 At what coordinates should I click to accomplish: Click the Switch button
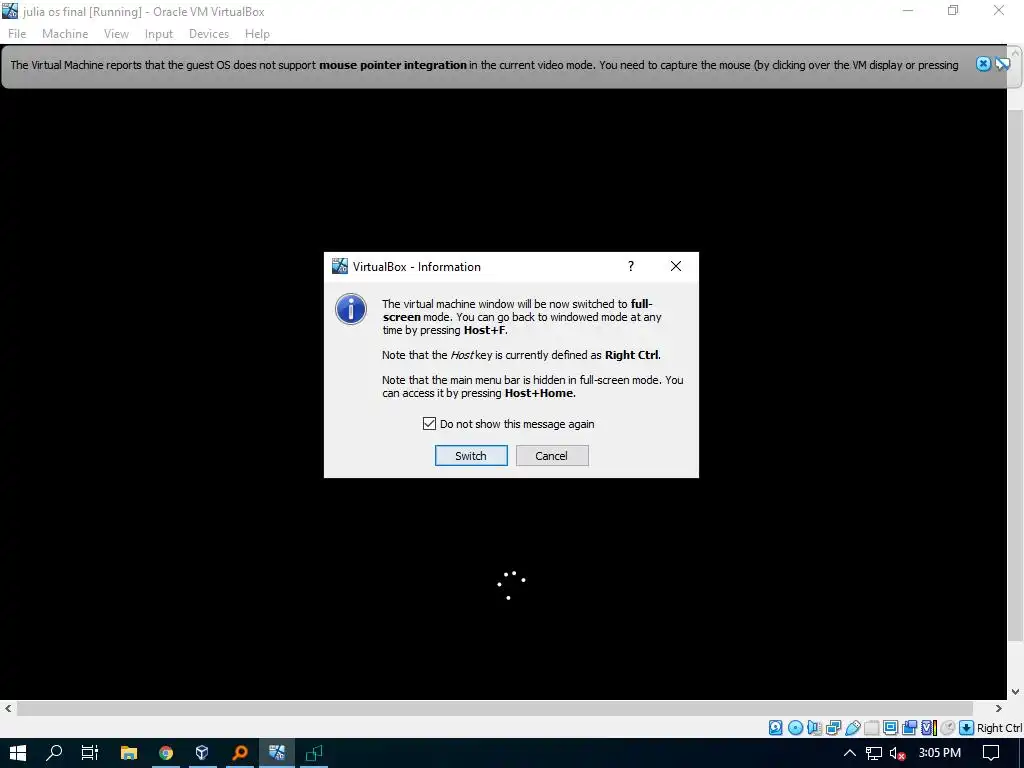click(471, 456)
